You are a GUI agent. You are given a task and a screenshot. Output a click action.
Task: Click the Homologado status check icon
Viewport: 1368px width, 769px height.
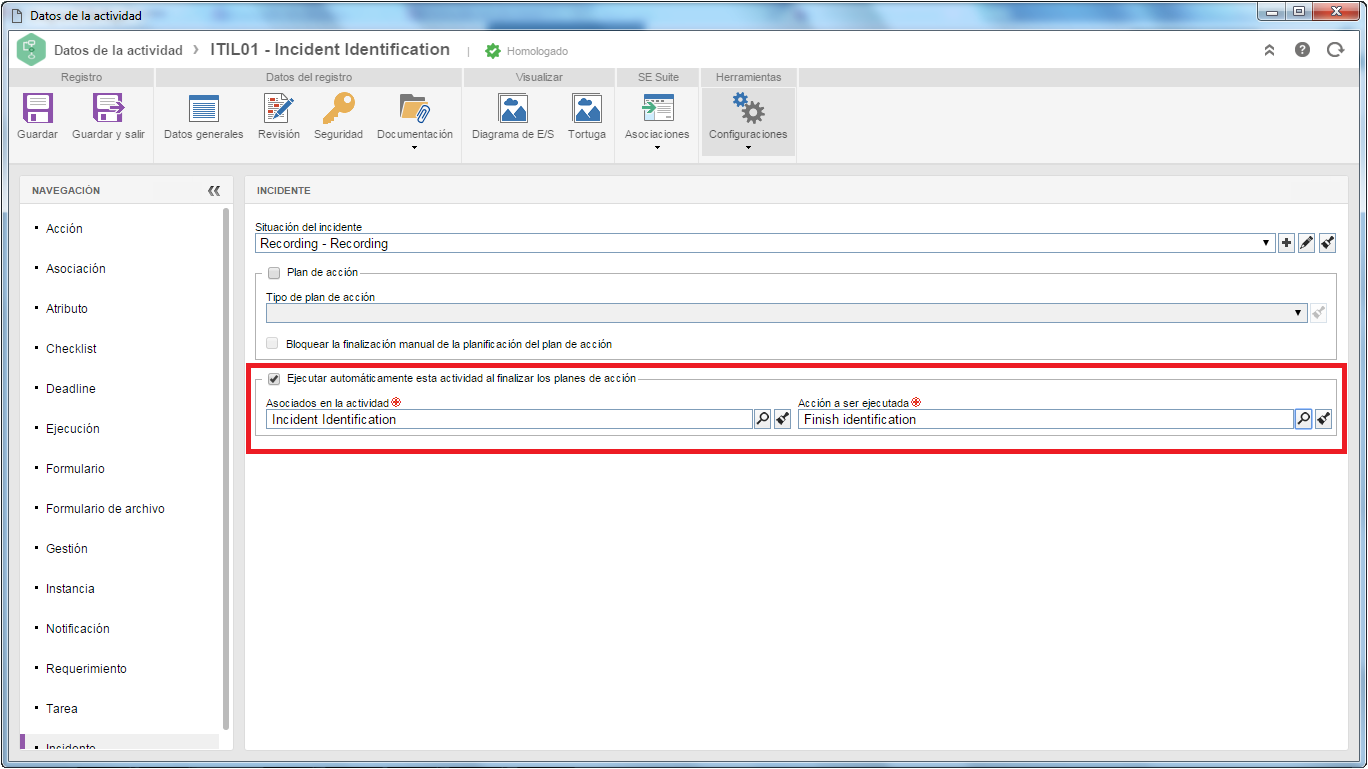point(493,51)
